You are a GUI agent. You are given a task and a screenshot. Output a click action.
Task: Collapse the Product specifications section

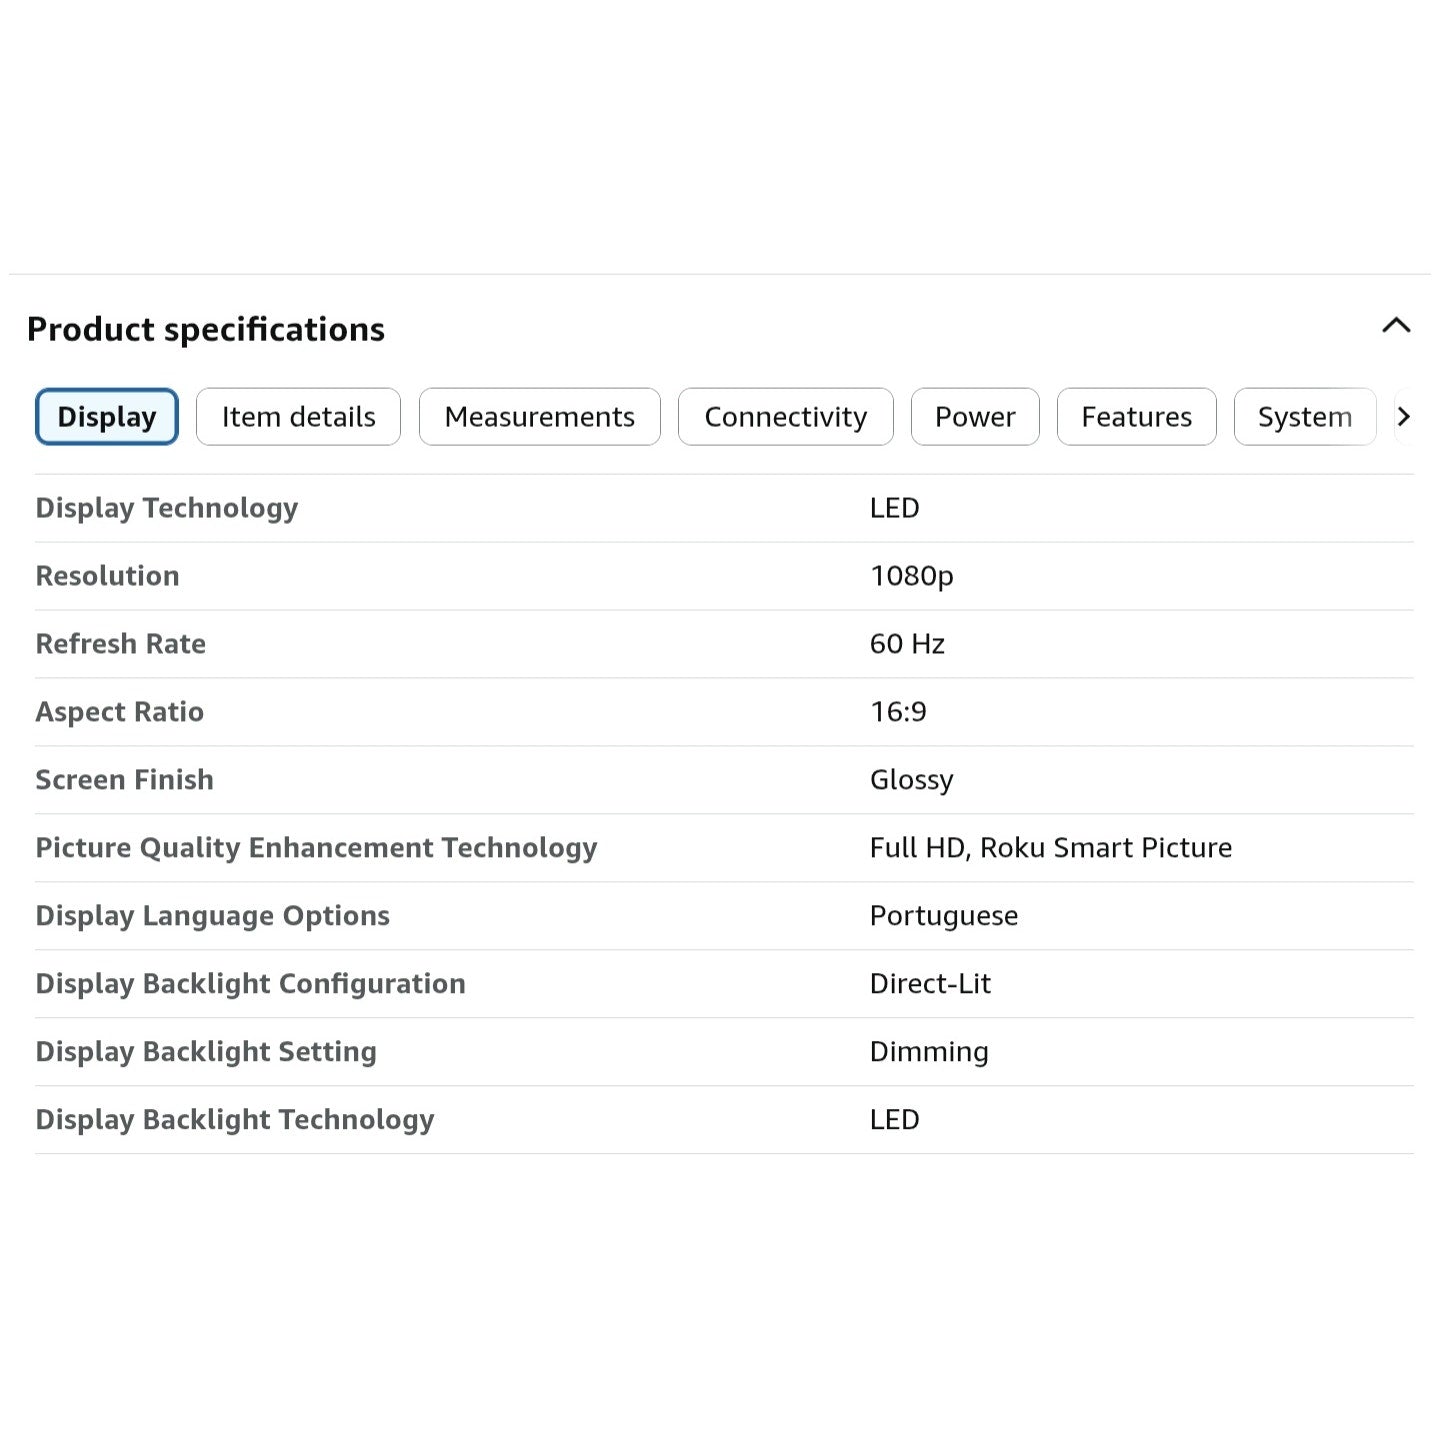point(1396,326)
